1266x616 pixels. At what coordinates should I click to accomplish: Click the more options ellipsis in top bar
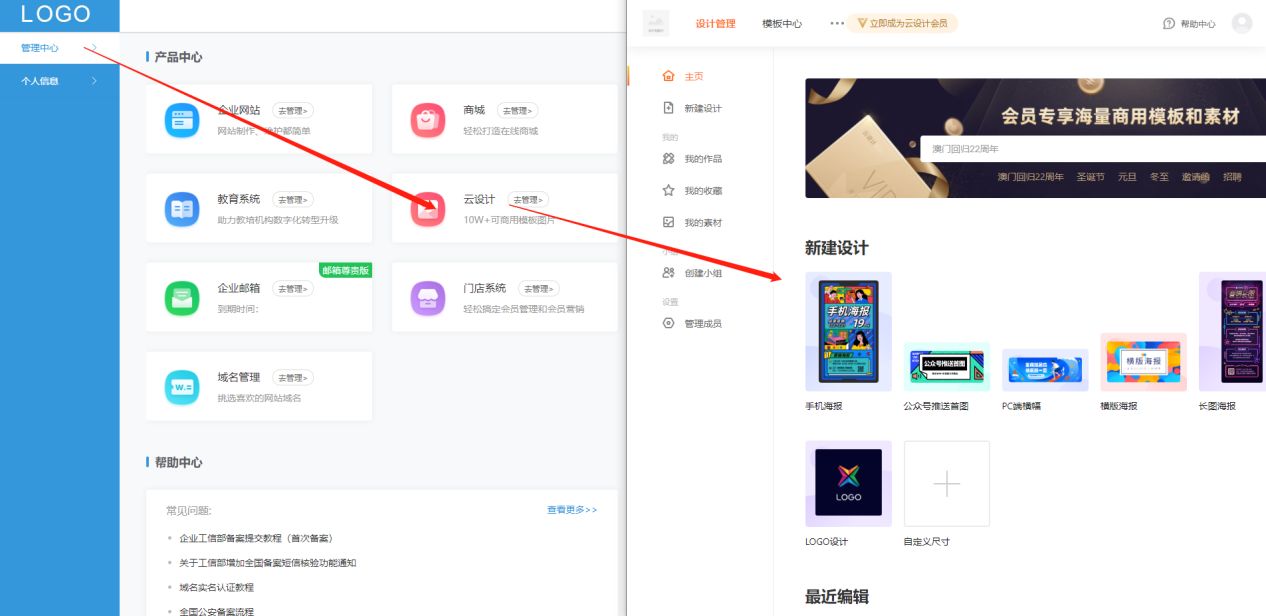pyautogui.click(x=837, y=23)
